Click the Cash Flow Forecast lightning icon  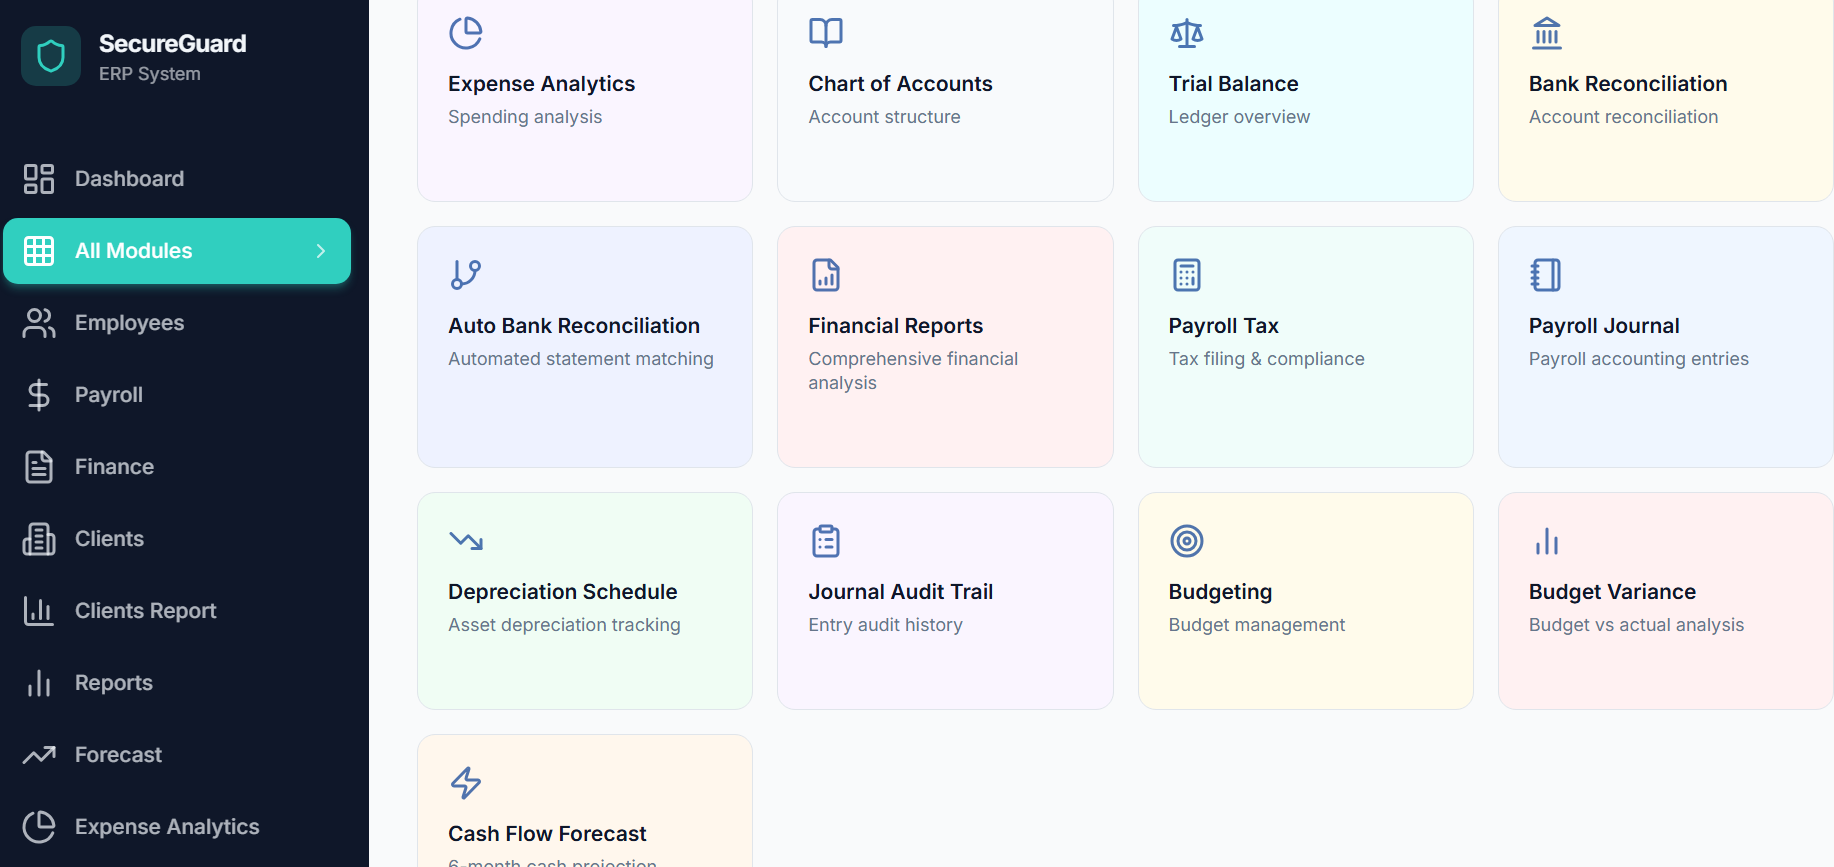point(466,783)
